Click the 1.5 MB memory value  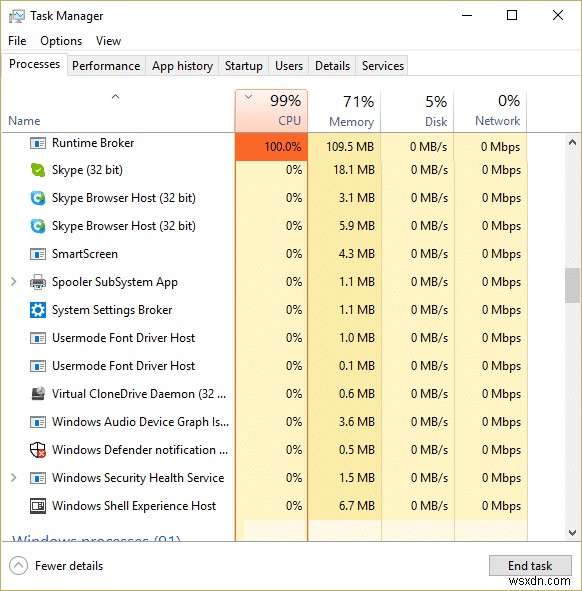(x=357, y=478)
